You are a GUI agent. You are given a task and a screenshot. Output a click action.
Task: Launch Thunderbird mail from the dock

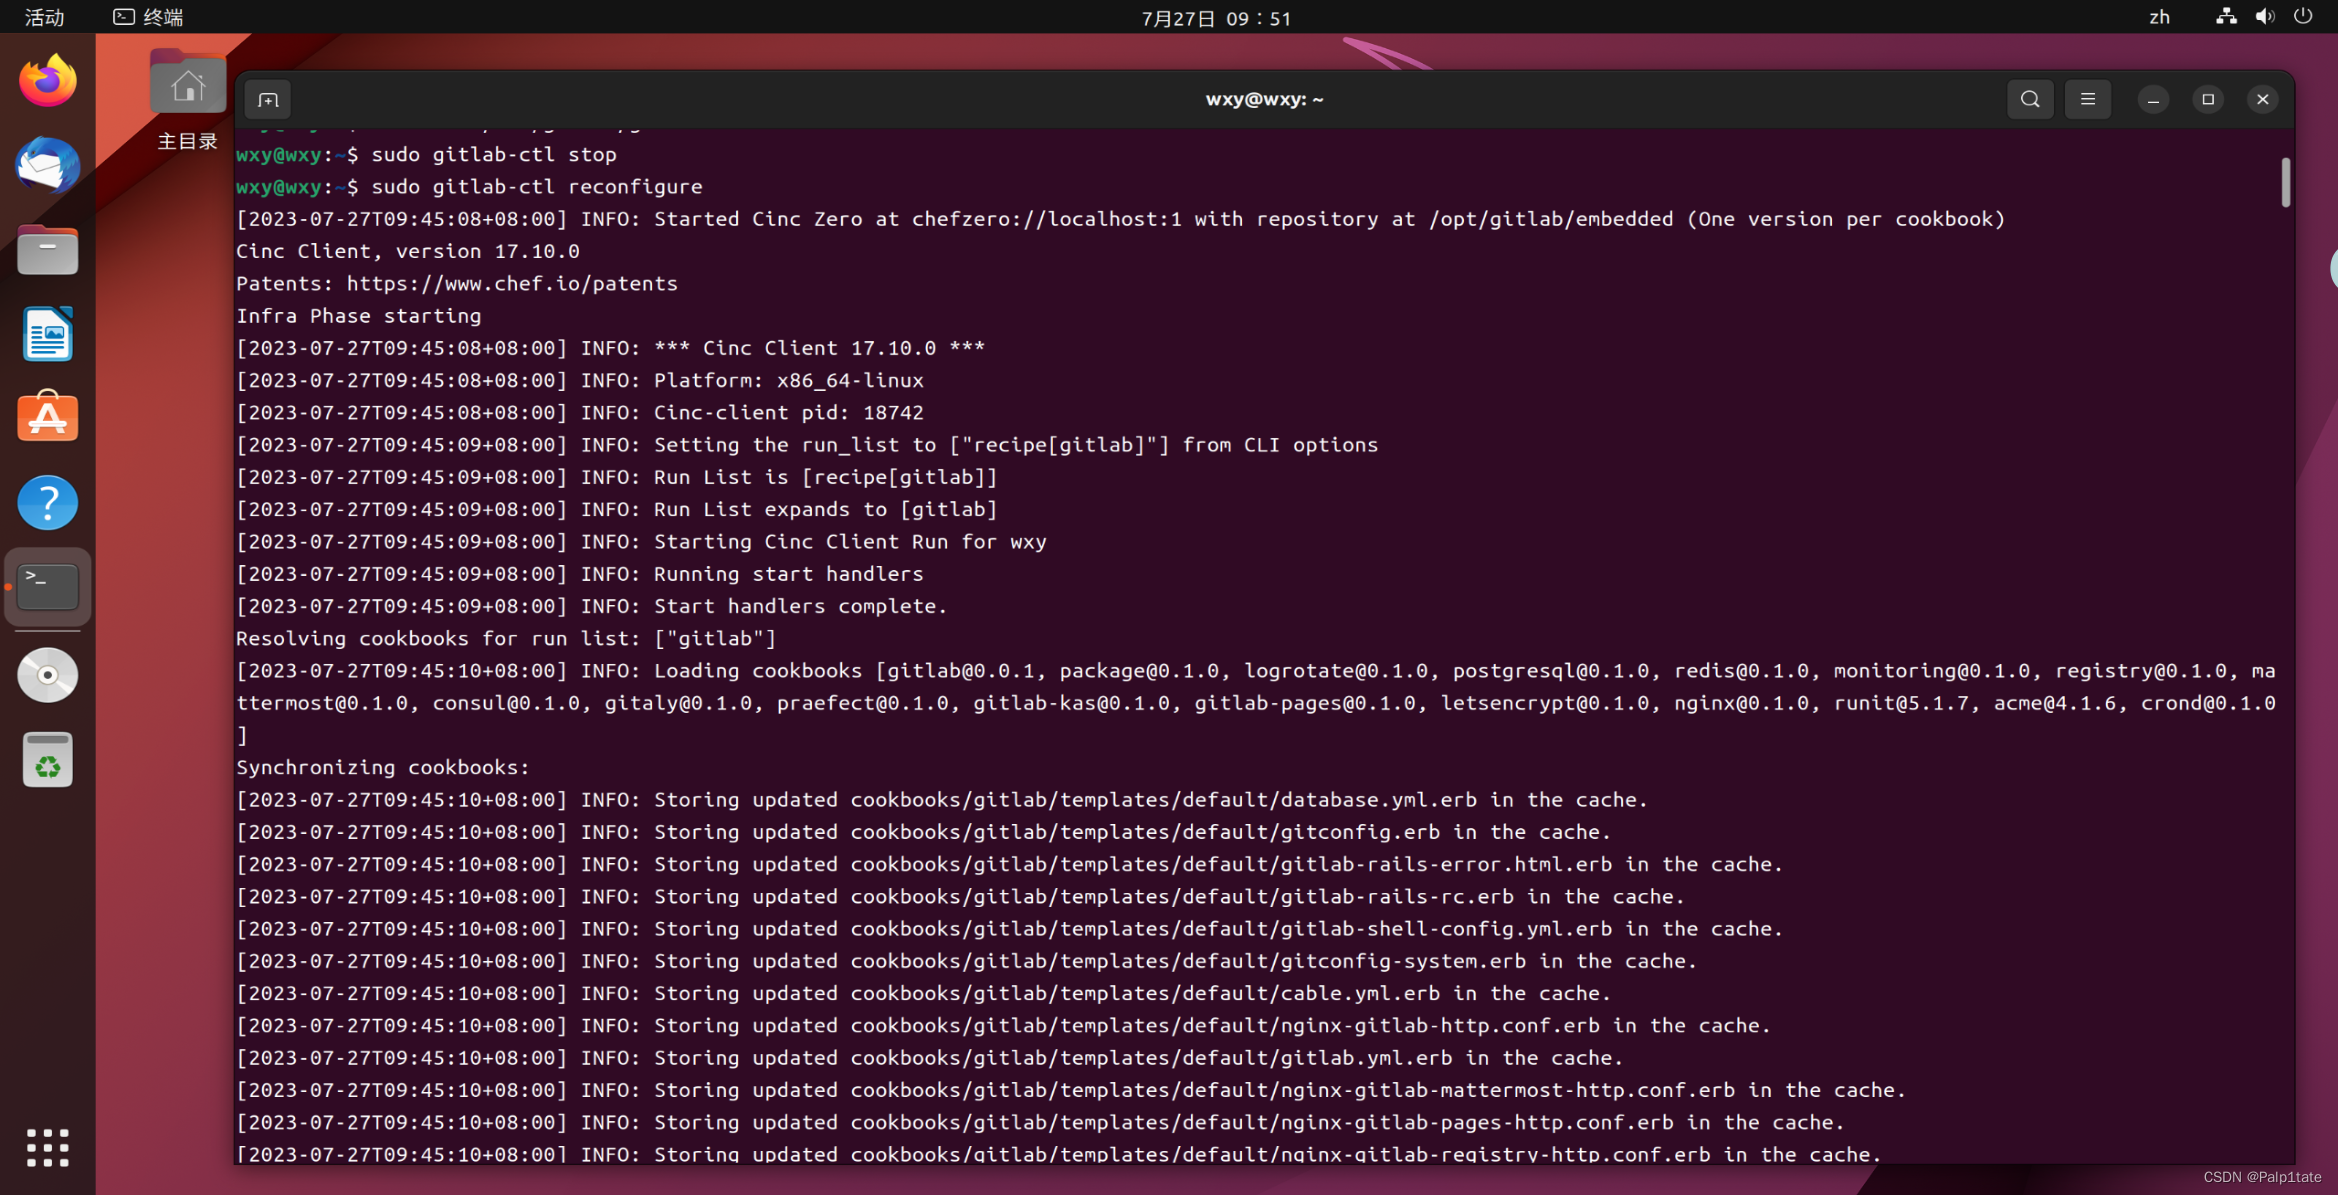pos(47,166)
